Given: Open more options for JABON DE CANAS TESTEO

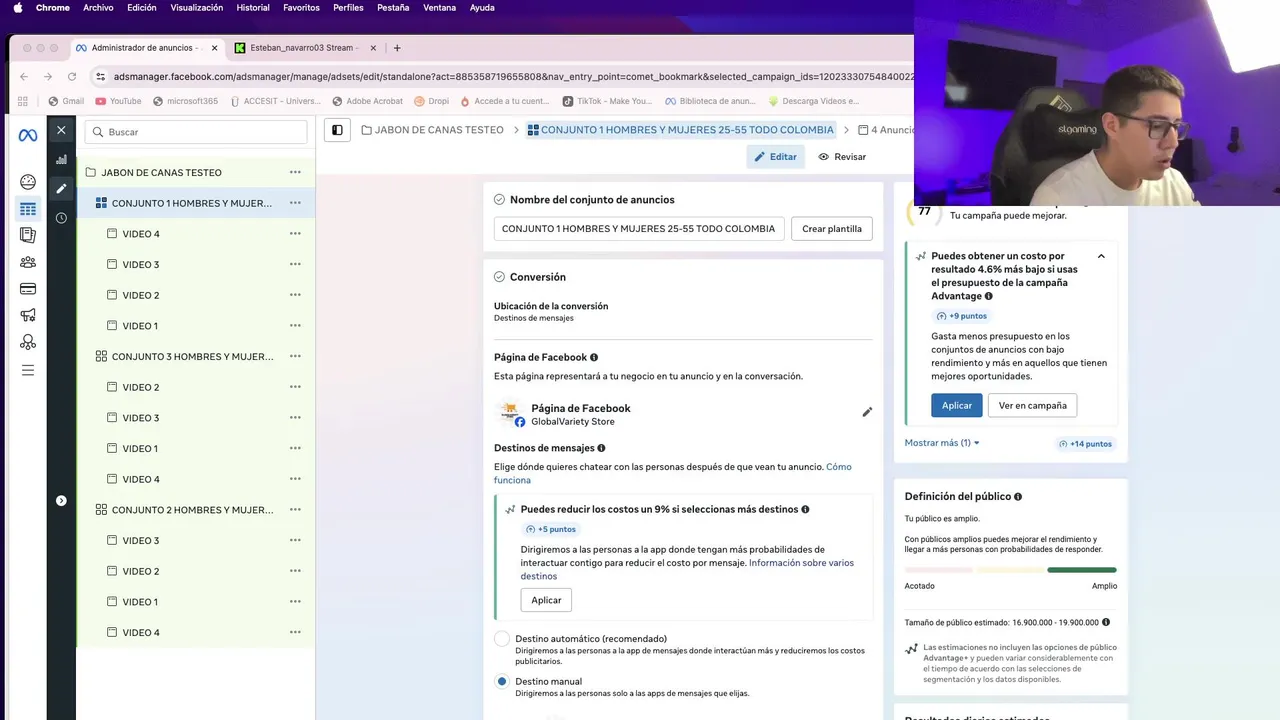Looking at the screenshot, I should click(x=295, y=172).
